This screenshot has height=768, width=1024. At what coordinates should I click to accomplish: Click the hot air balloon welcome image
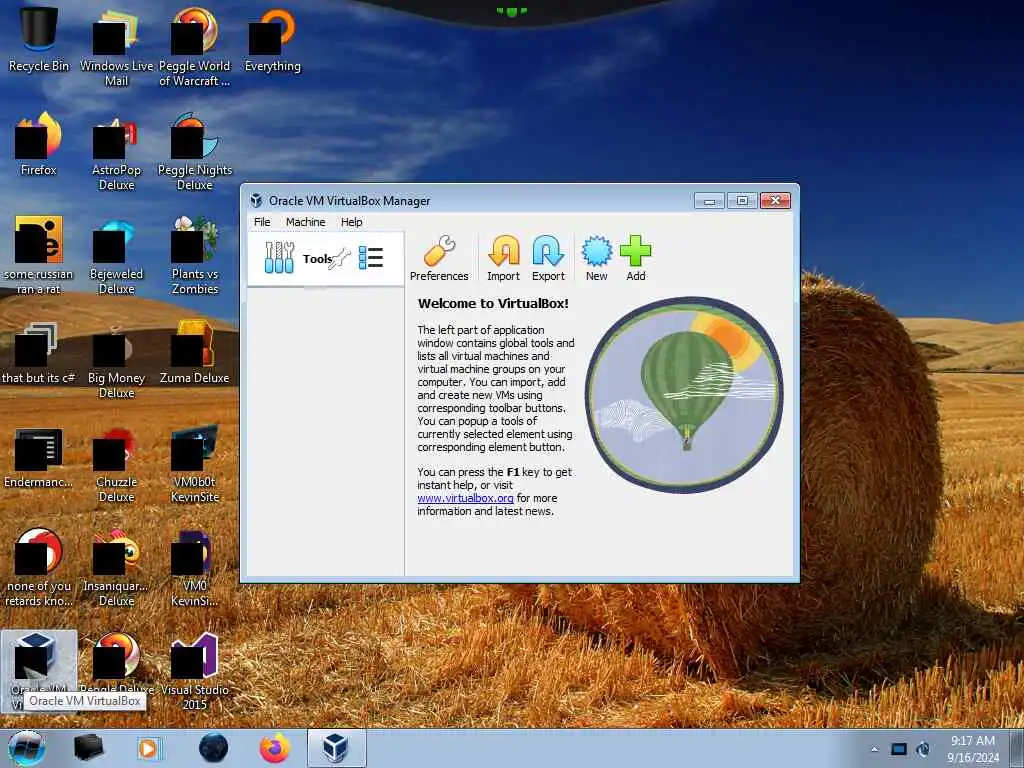click(x=683, y=394)
